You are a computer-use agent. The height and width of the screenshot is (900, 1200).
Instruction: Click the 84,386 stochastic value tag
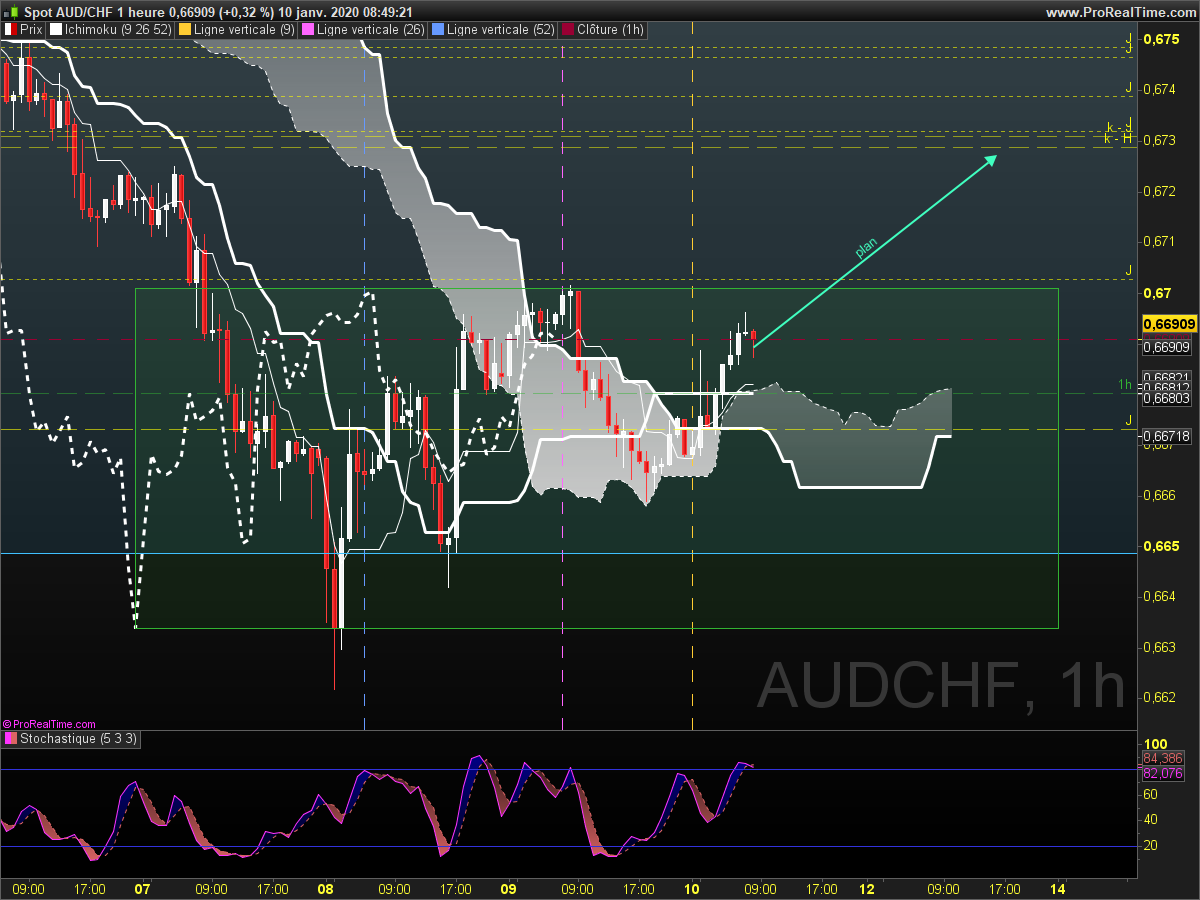[x=1163, y=759]
